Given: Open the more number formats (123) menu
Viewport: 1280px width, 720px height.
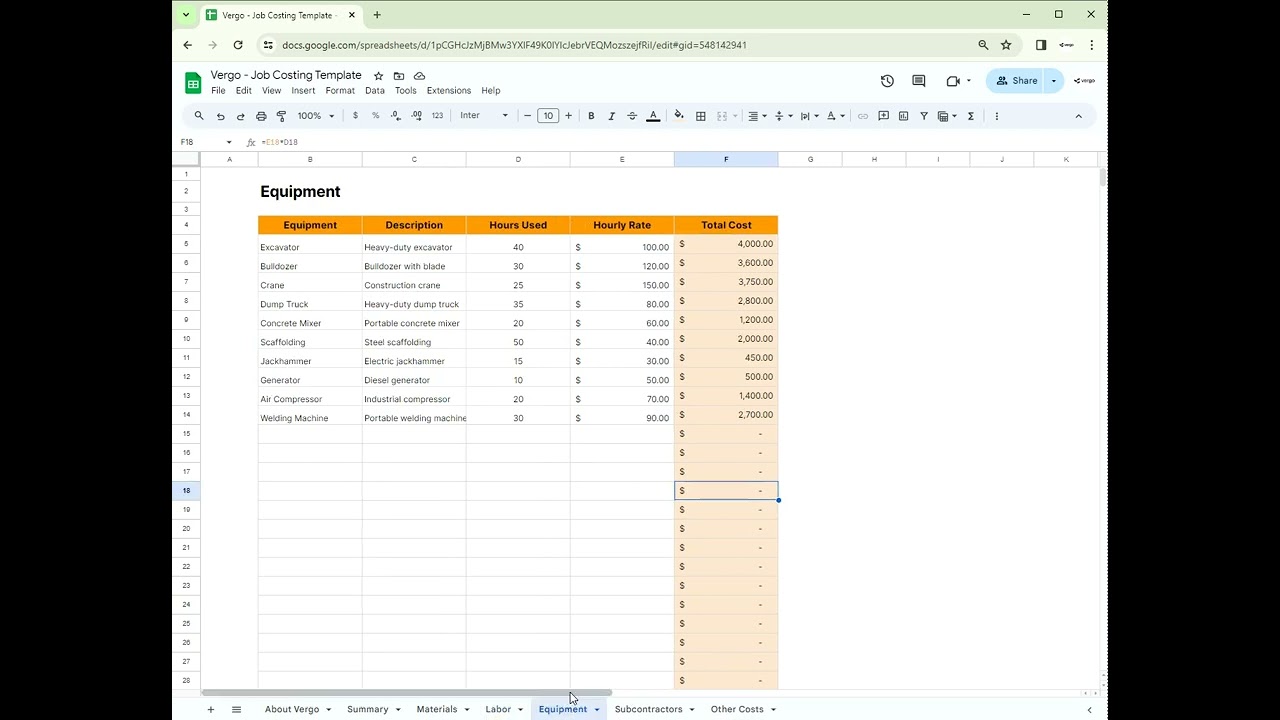Looking at the screenshot, I should pyautogui.click(x=437, y=116).
